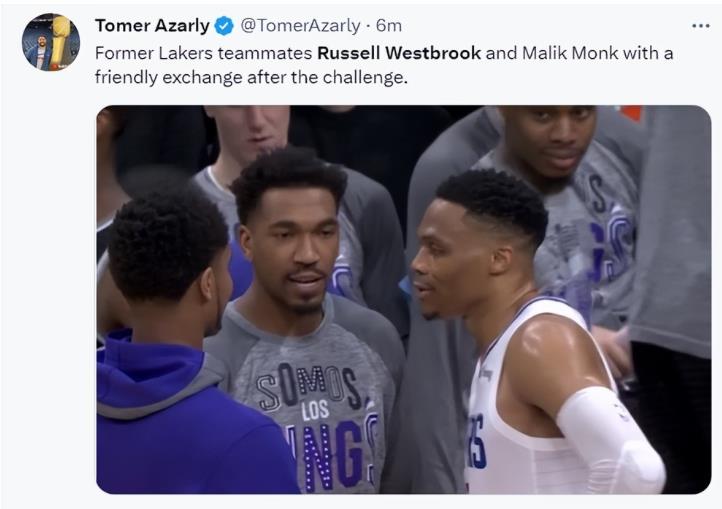Click the words Malik Monk in tweet
The height and width of the screenshot is (509, 722).
(x=570, y=53)
